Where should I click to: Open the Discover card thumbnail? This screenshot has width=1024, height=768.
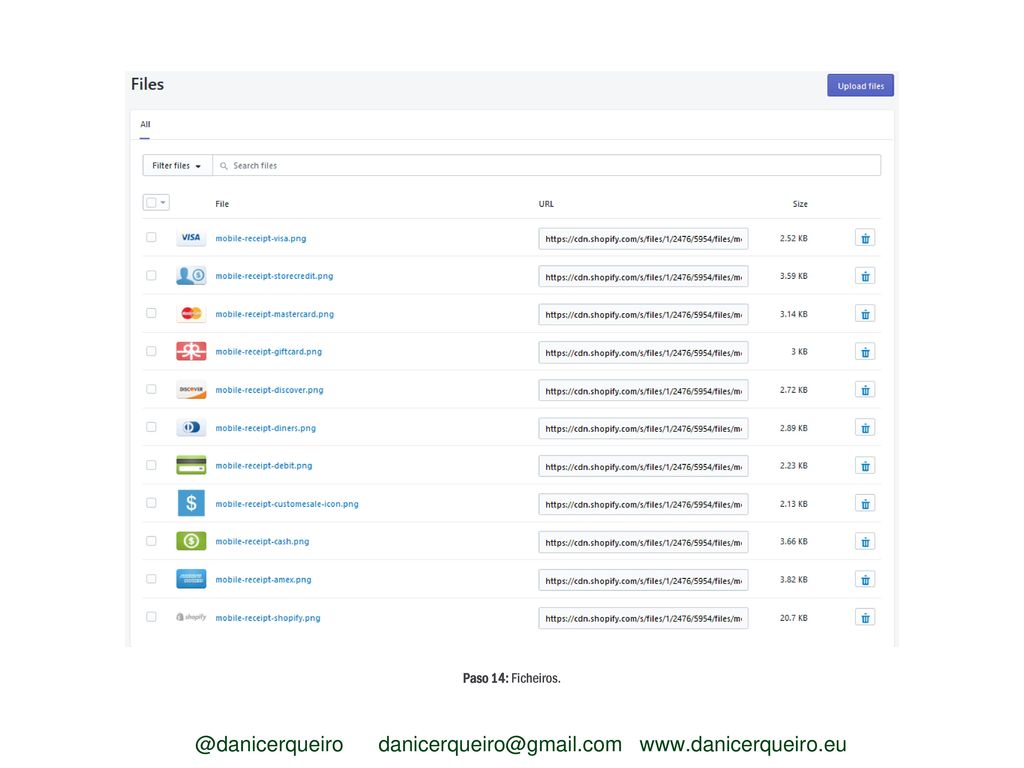click(191, 390)
